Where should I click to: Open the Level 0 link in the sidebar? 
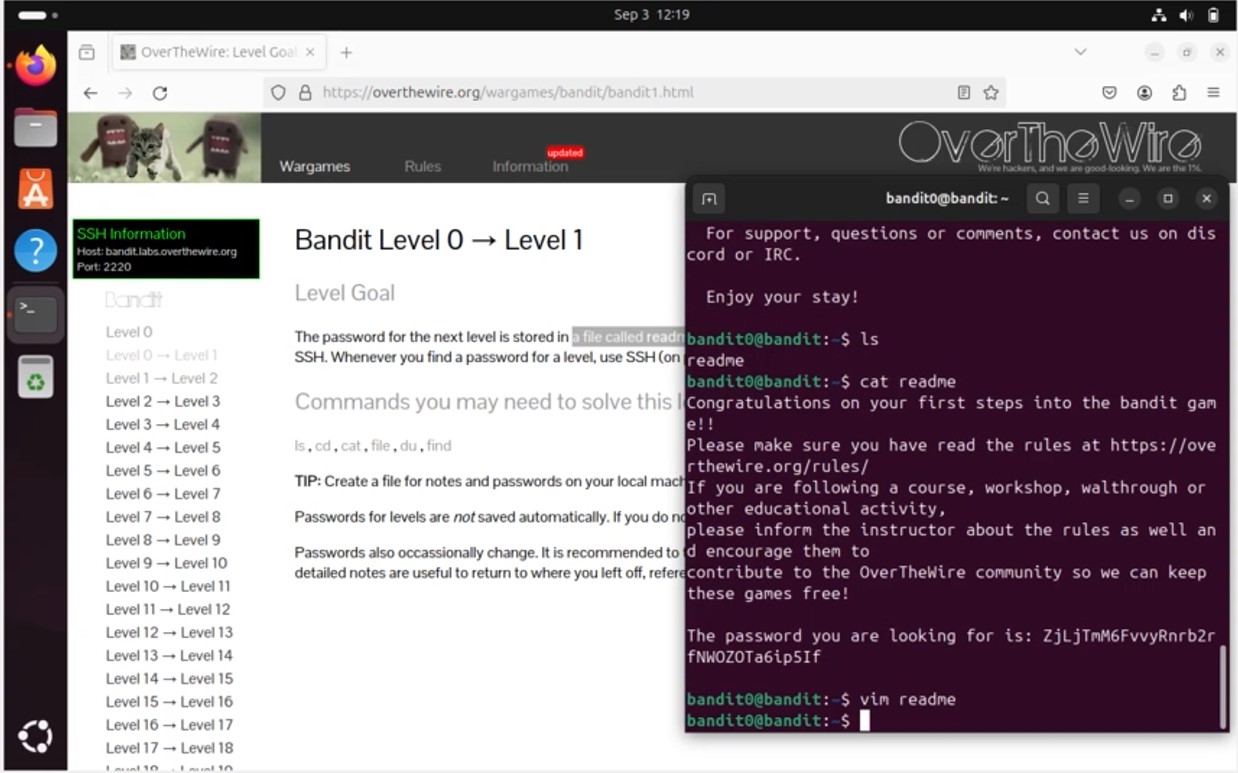point(129,332)
